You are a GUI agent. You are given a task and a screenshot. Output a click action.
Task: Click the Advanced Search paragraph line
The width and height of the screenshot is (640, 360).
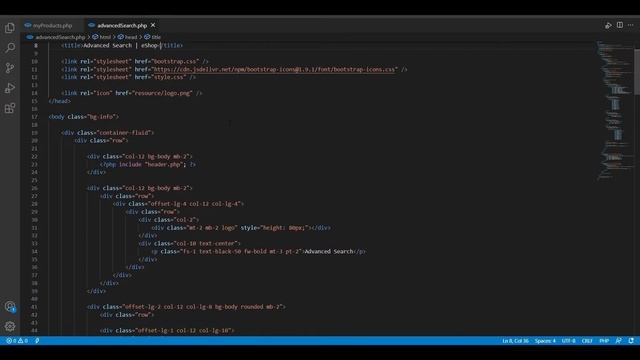(258, 251)
